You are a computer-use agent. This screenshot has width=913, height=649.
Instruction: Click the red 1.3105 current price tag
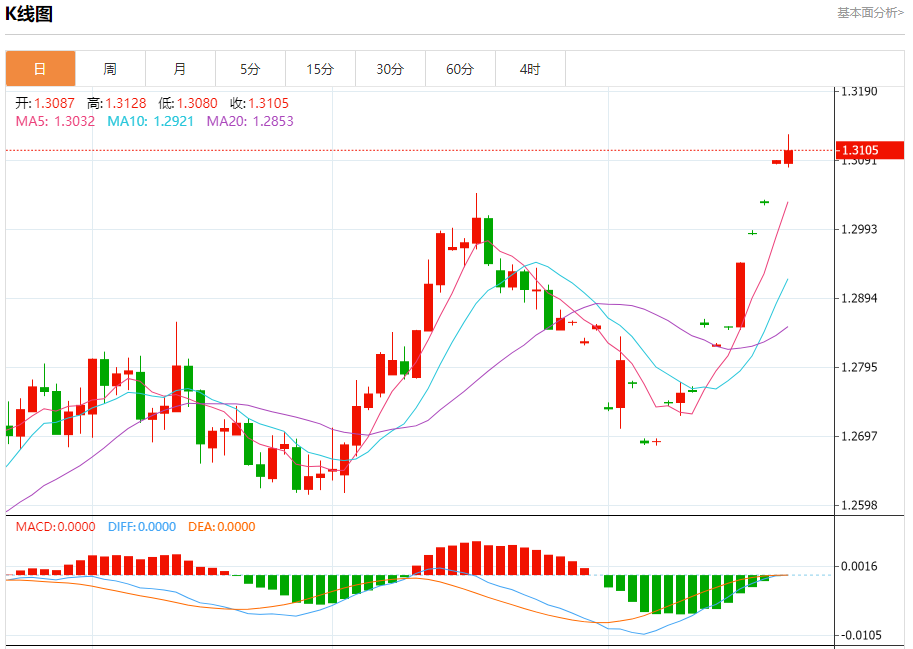click(870, 151)
